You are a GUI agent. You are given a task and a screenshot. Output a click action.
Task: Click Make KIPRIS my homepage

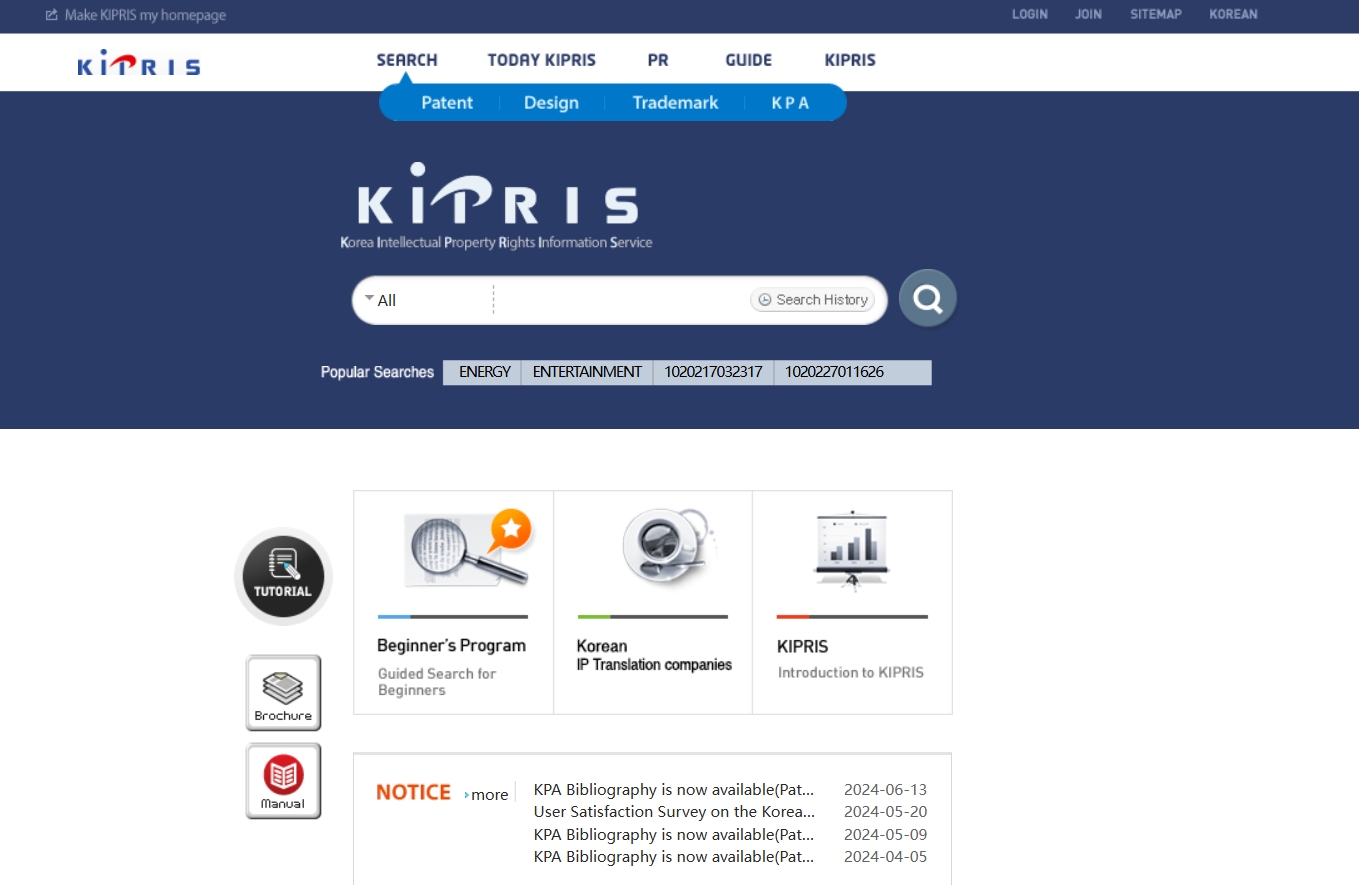[x=136, y=15]
